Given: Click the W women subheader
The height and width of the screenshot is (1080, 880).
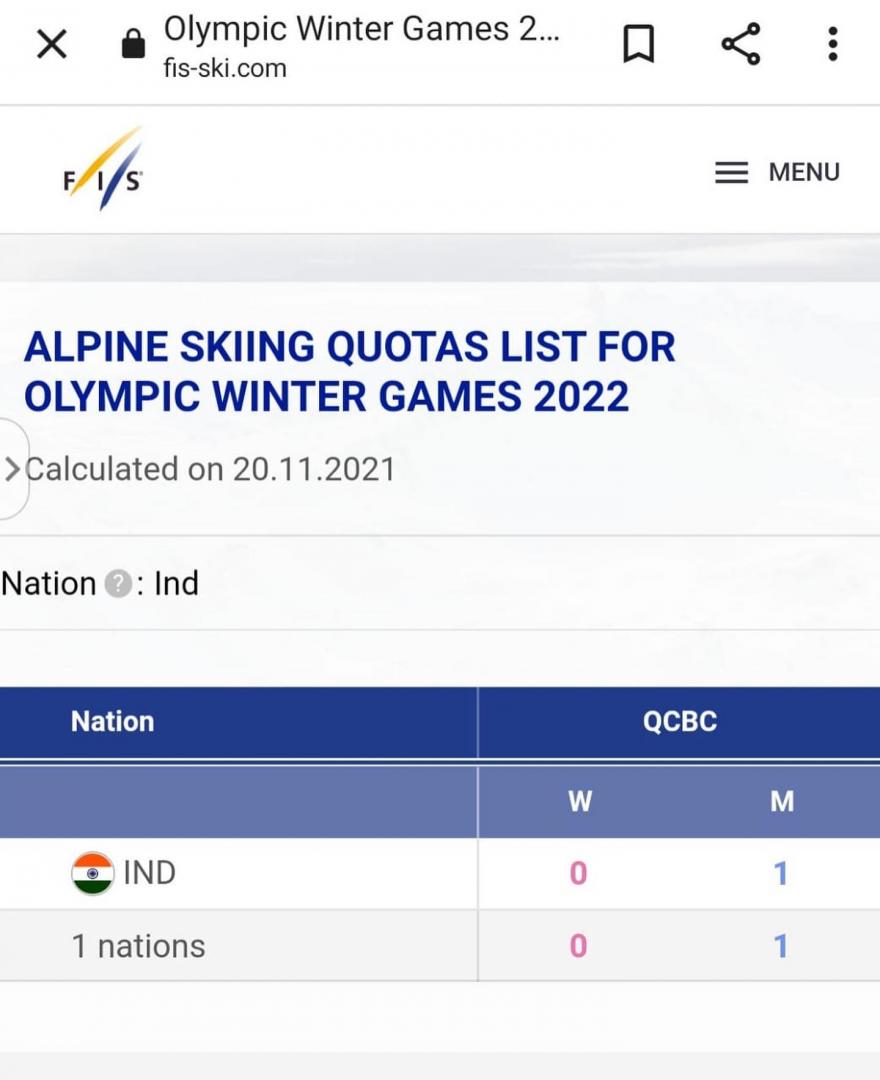Looking at the screenshot, I should (x=580, y=801).
